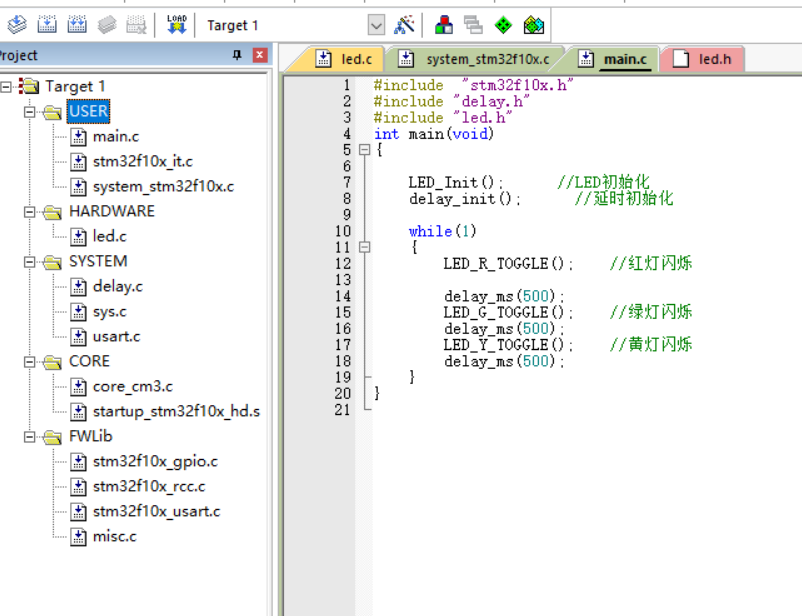Collapse the HARDWARE group

(x=30, y=211)
